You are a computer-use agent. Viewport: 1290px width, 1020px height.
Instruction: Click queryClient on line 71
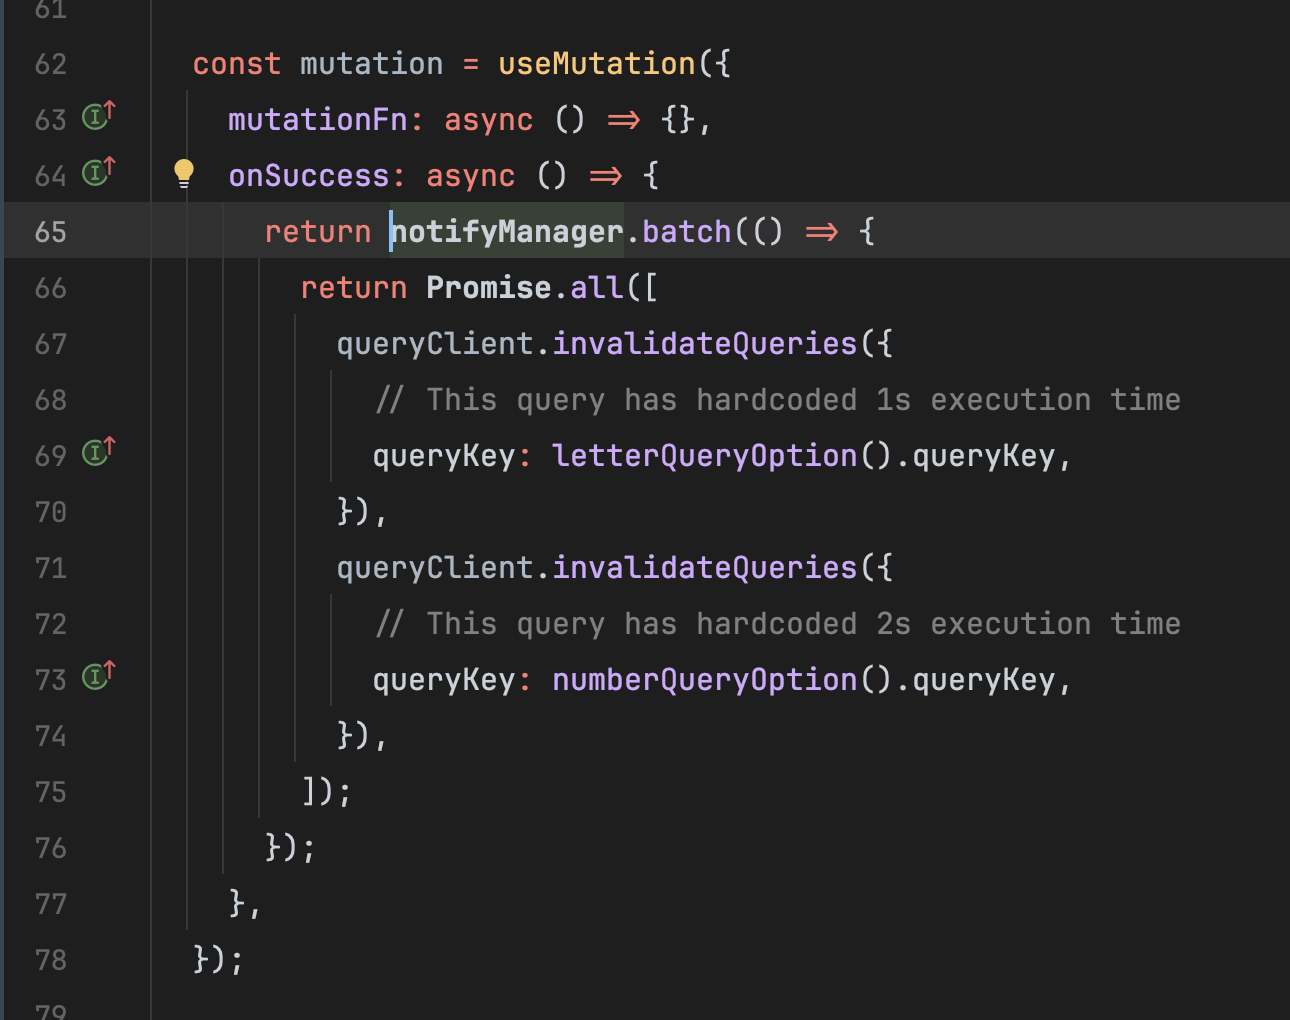click(x=435, y=568)
